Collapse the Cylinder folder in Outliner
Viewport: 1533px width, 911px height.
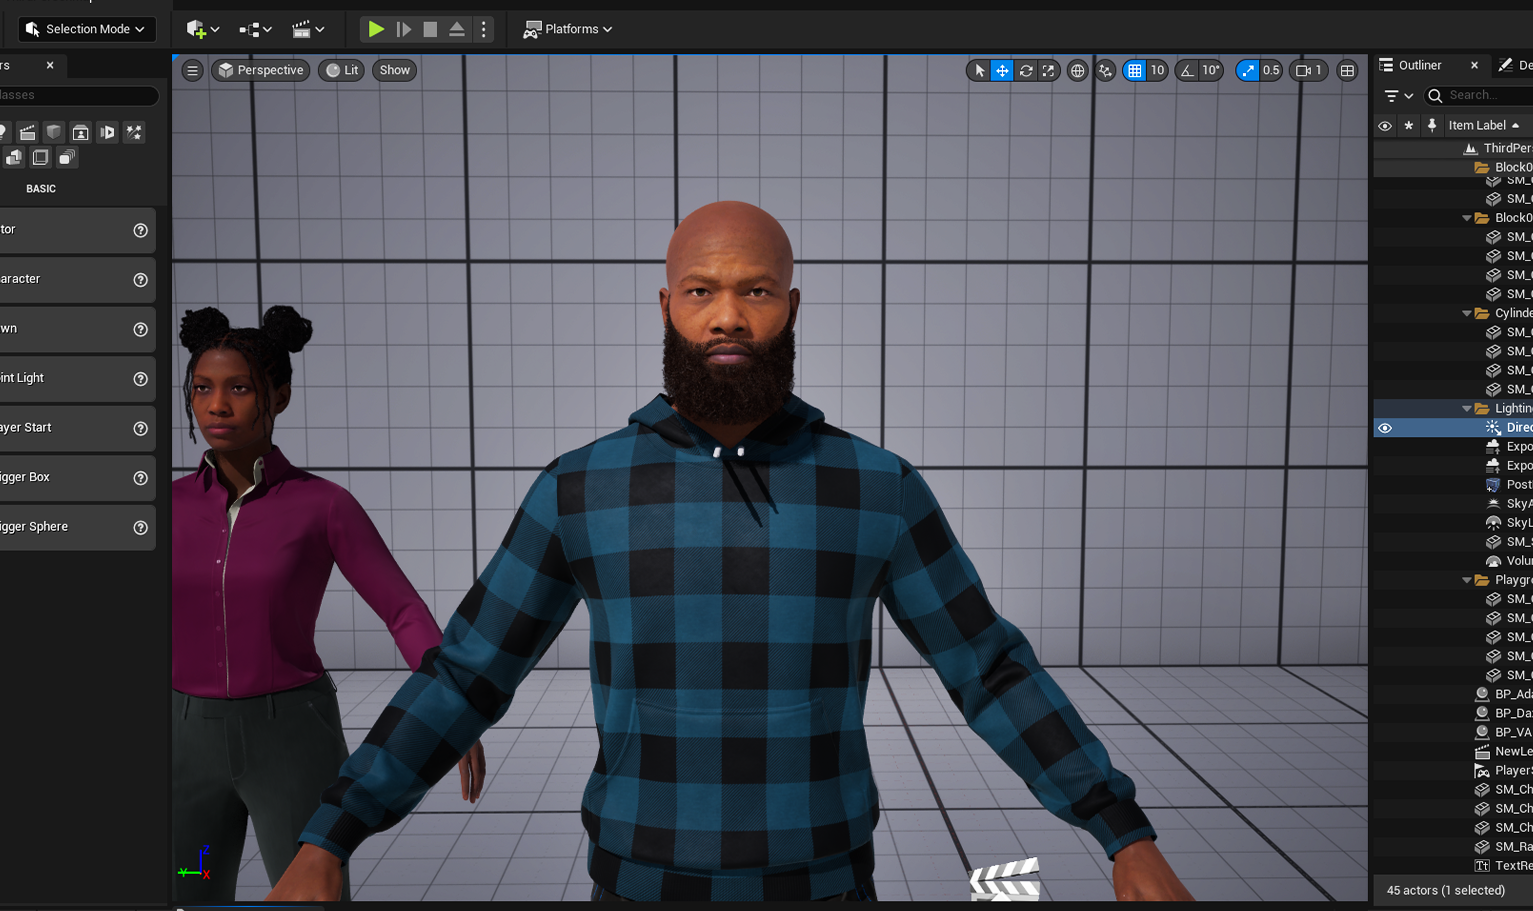1467,313
